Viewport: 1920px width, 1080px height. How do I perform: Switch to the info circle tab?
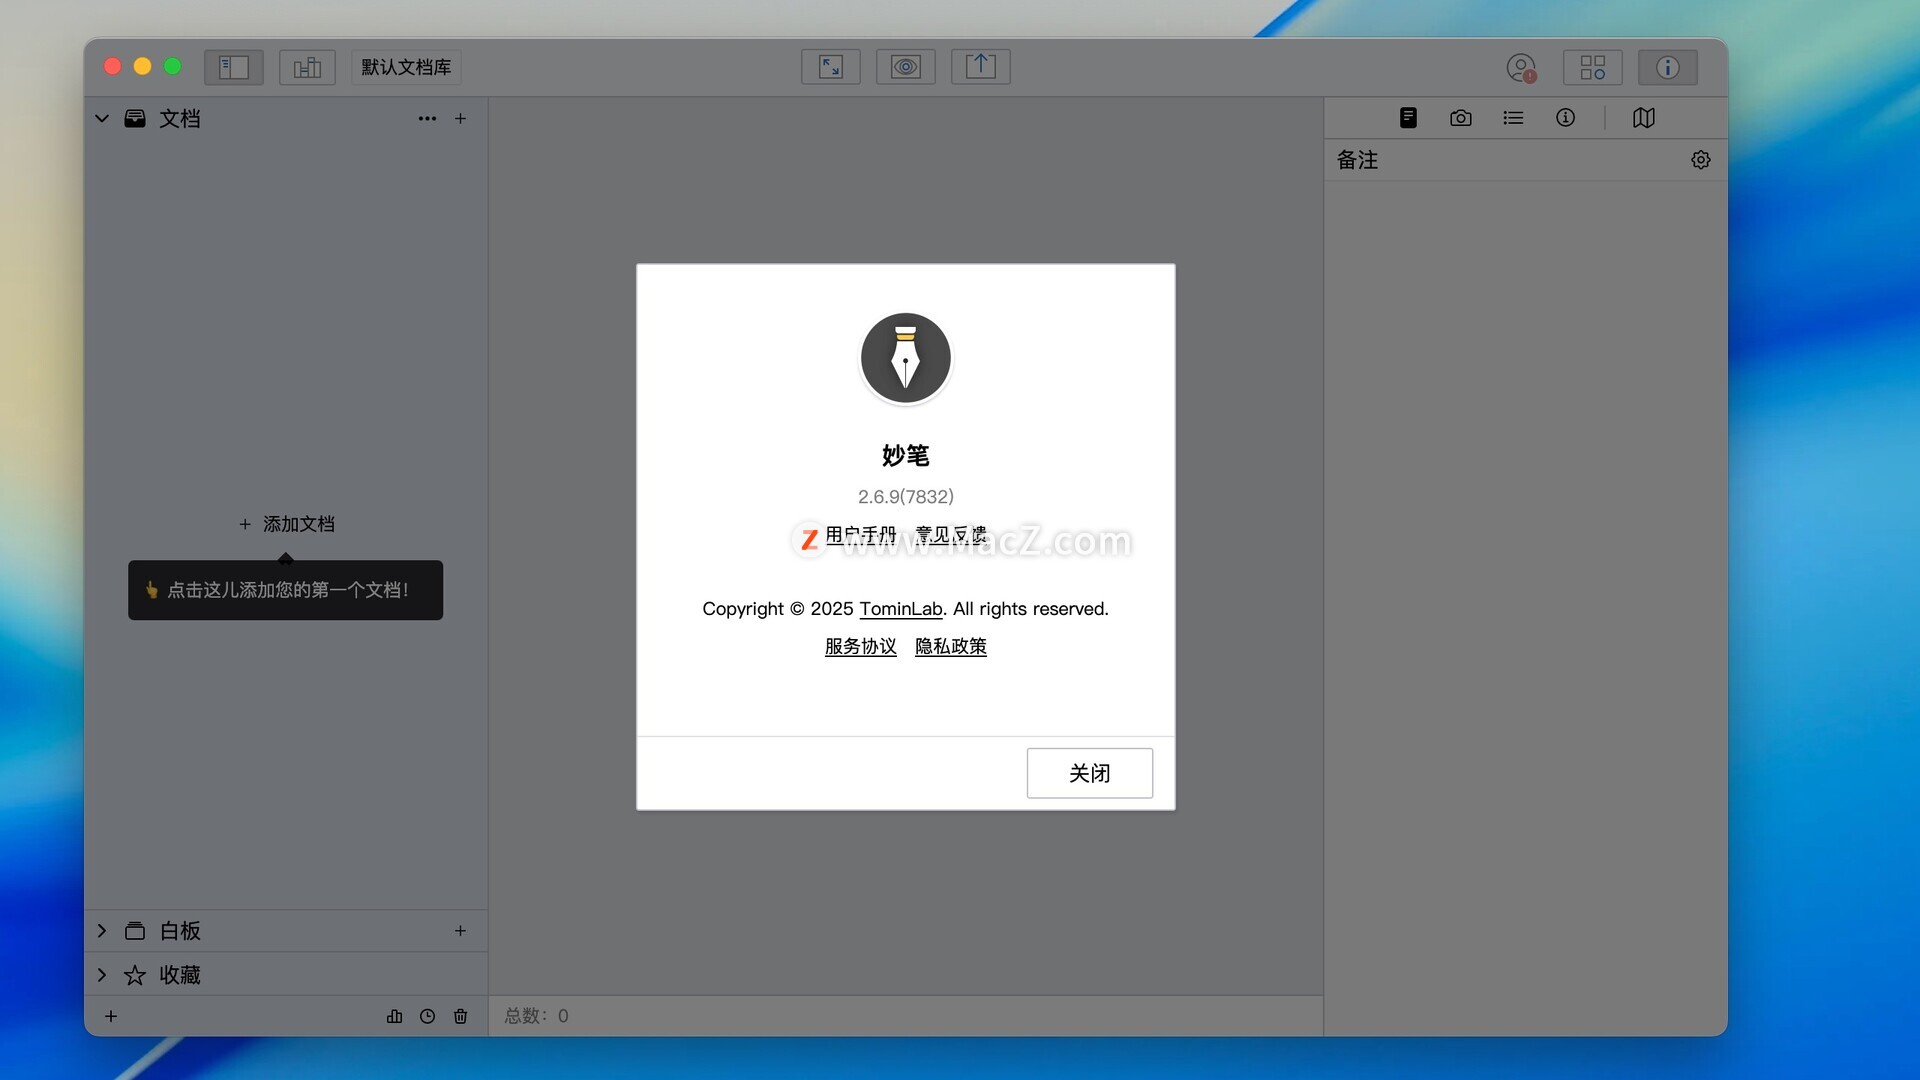click(x=1566, y=118)
